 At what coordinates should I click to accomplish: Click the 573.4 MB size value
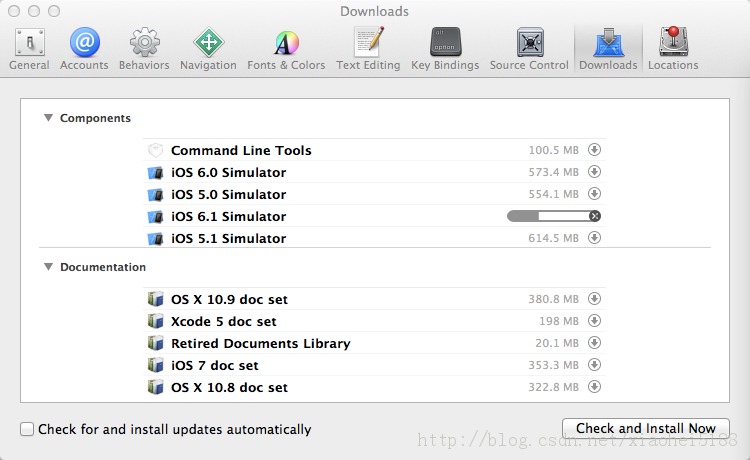tap(553, 172)
